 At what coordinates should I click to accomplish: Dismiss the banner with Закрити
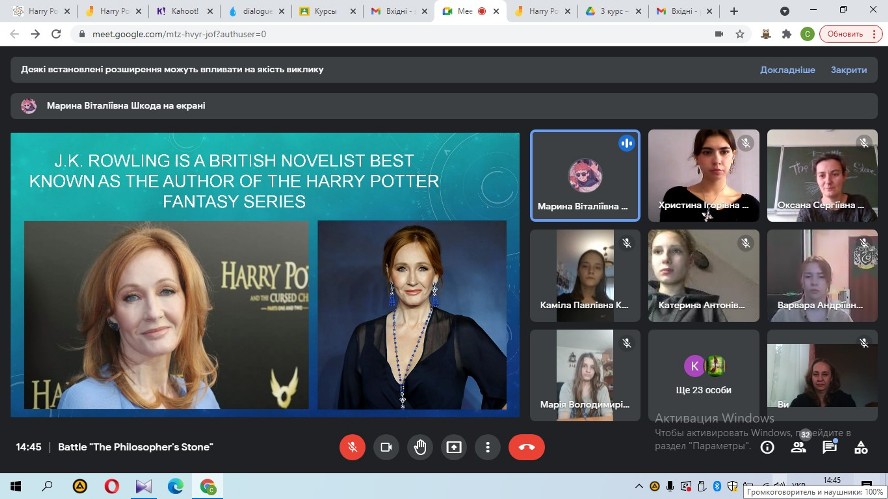tap(849, 70)
